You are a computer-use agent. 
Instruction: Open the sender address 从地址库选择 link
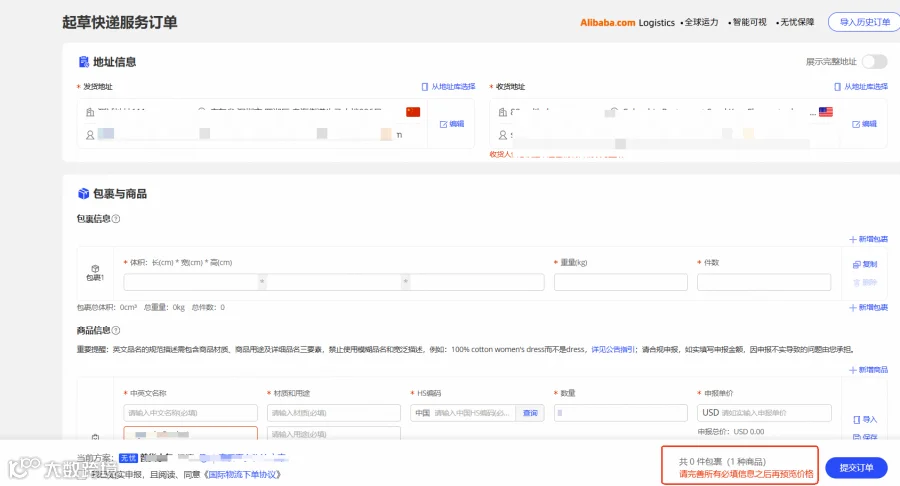[x=448, y=87]
